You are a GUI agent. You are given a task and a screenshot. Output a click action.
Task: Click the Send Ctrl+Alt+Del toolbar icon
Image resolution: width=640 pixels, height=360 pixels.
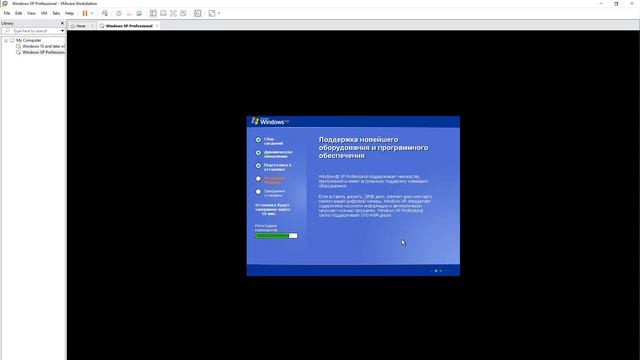point(105,13)
